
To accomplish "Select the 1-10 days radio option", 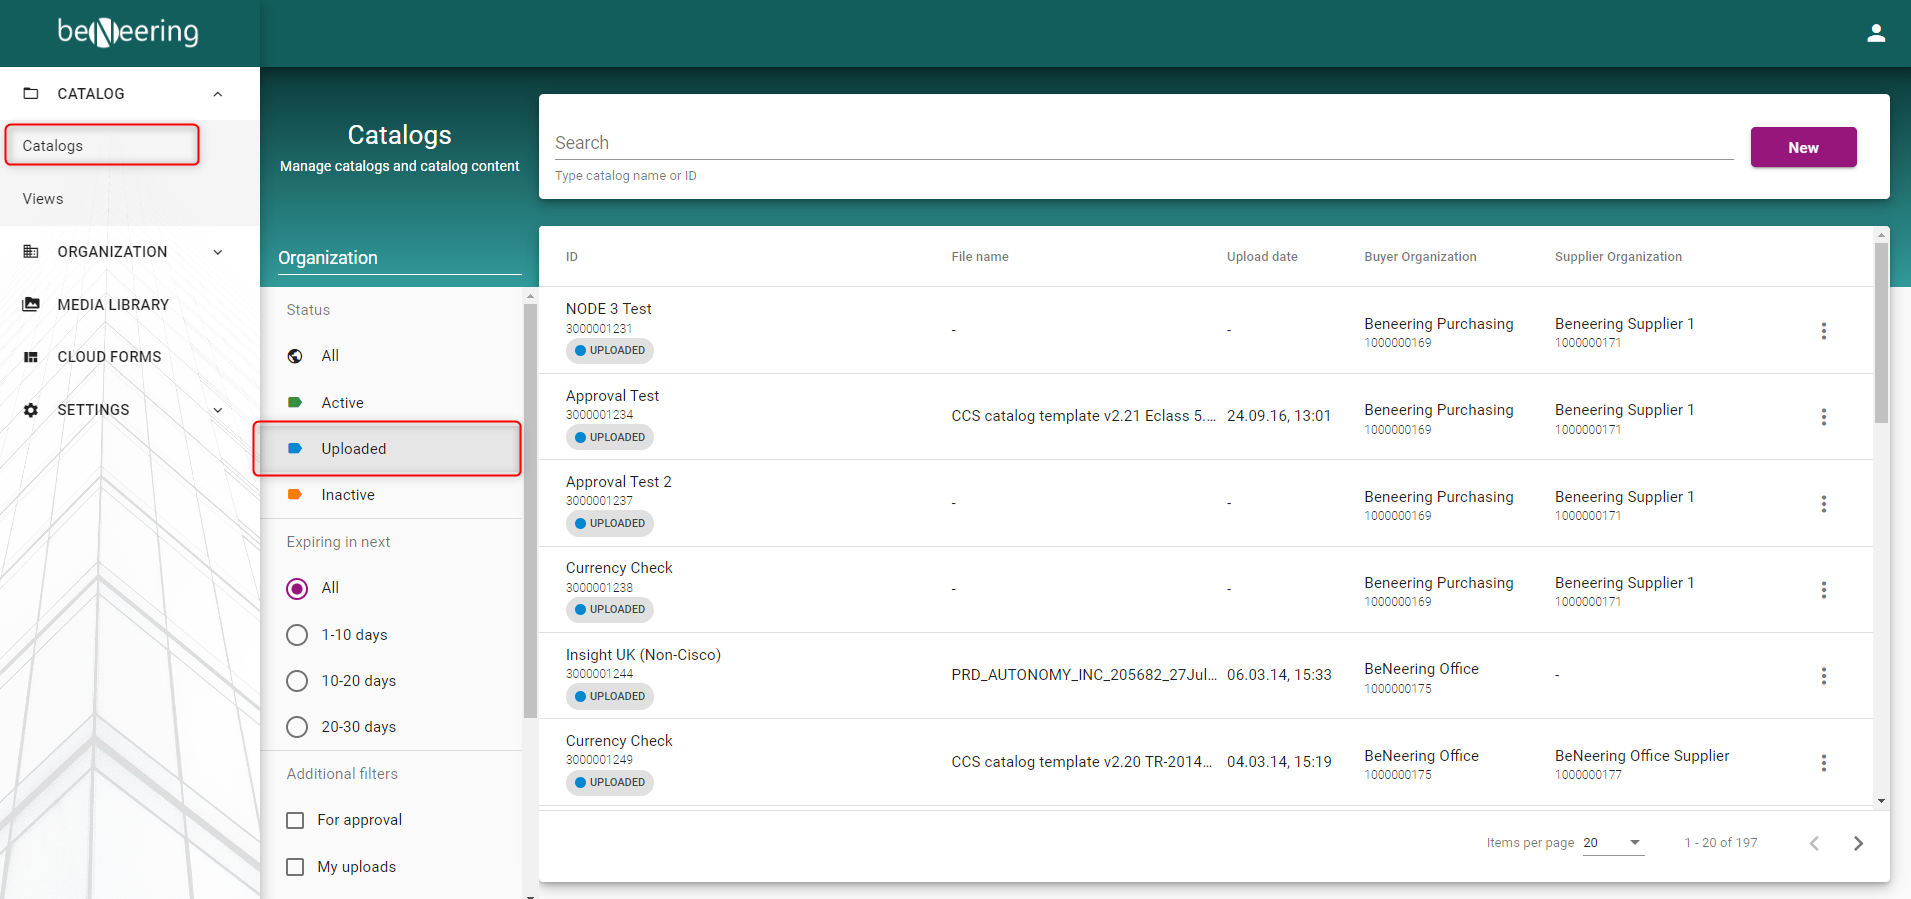I will point(297,635).
